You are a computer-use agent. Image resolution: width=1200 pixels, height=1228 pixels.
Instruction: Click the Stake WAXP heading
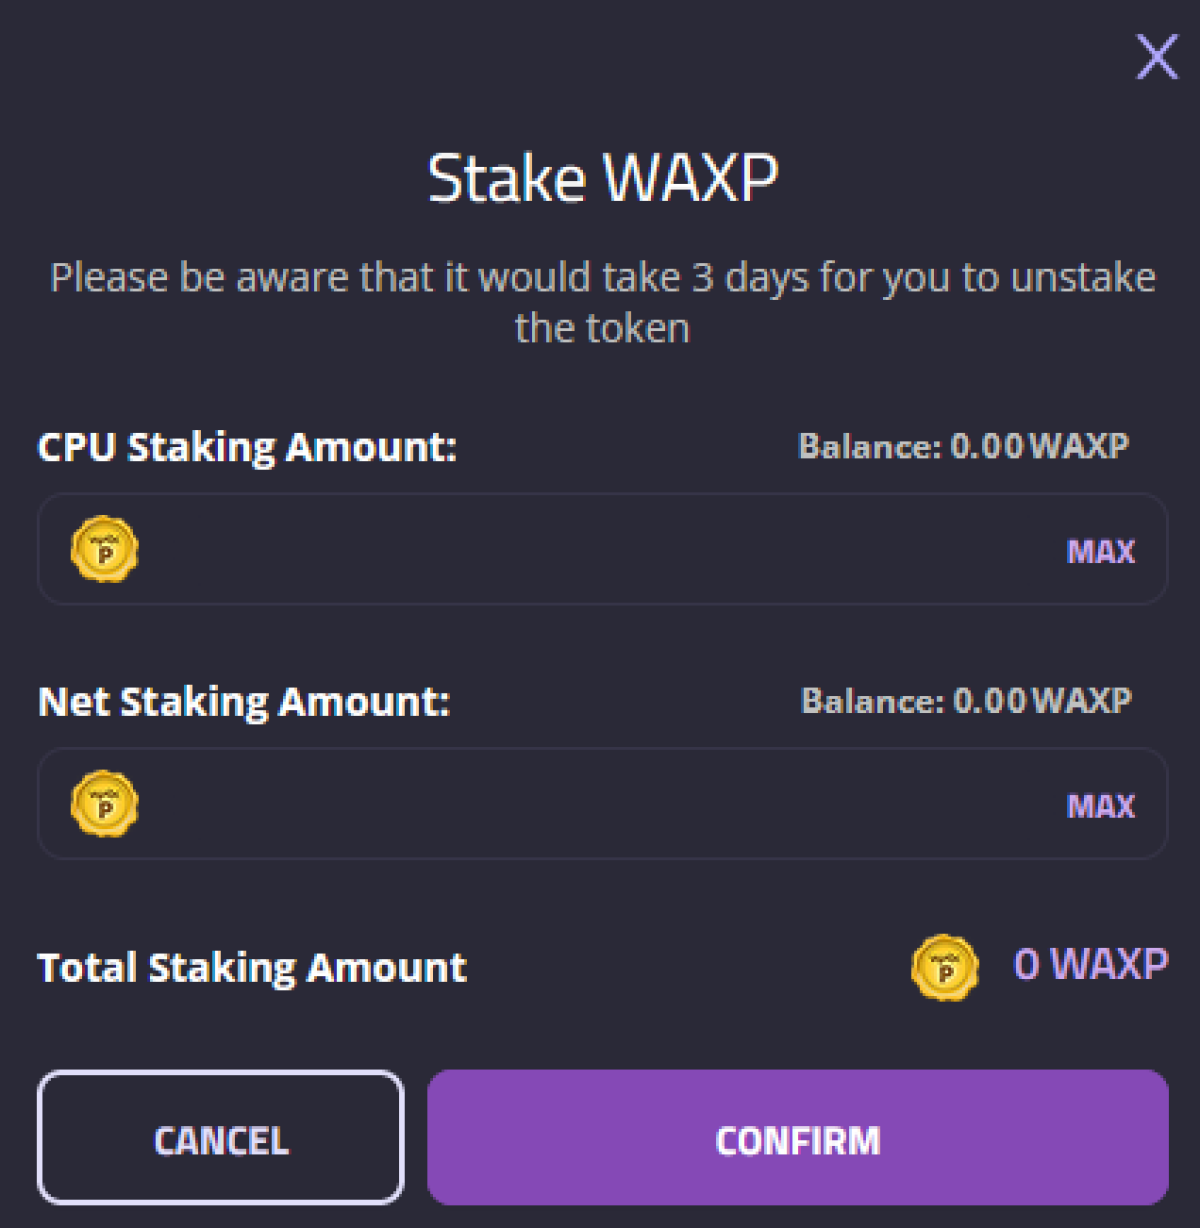coord(603,179)
